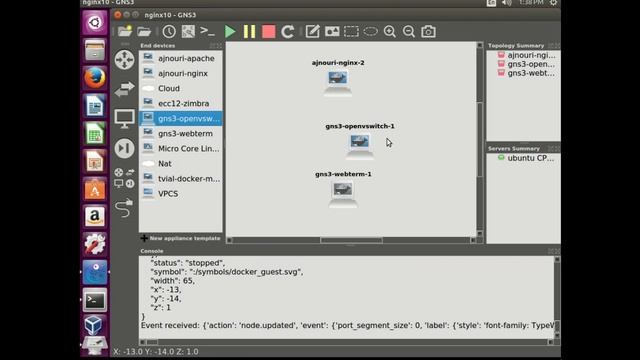Select the Cloud device
Viewport: 640px width, 360px height.
pos(180,89)
